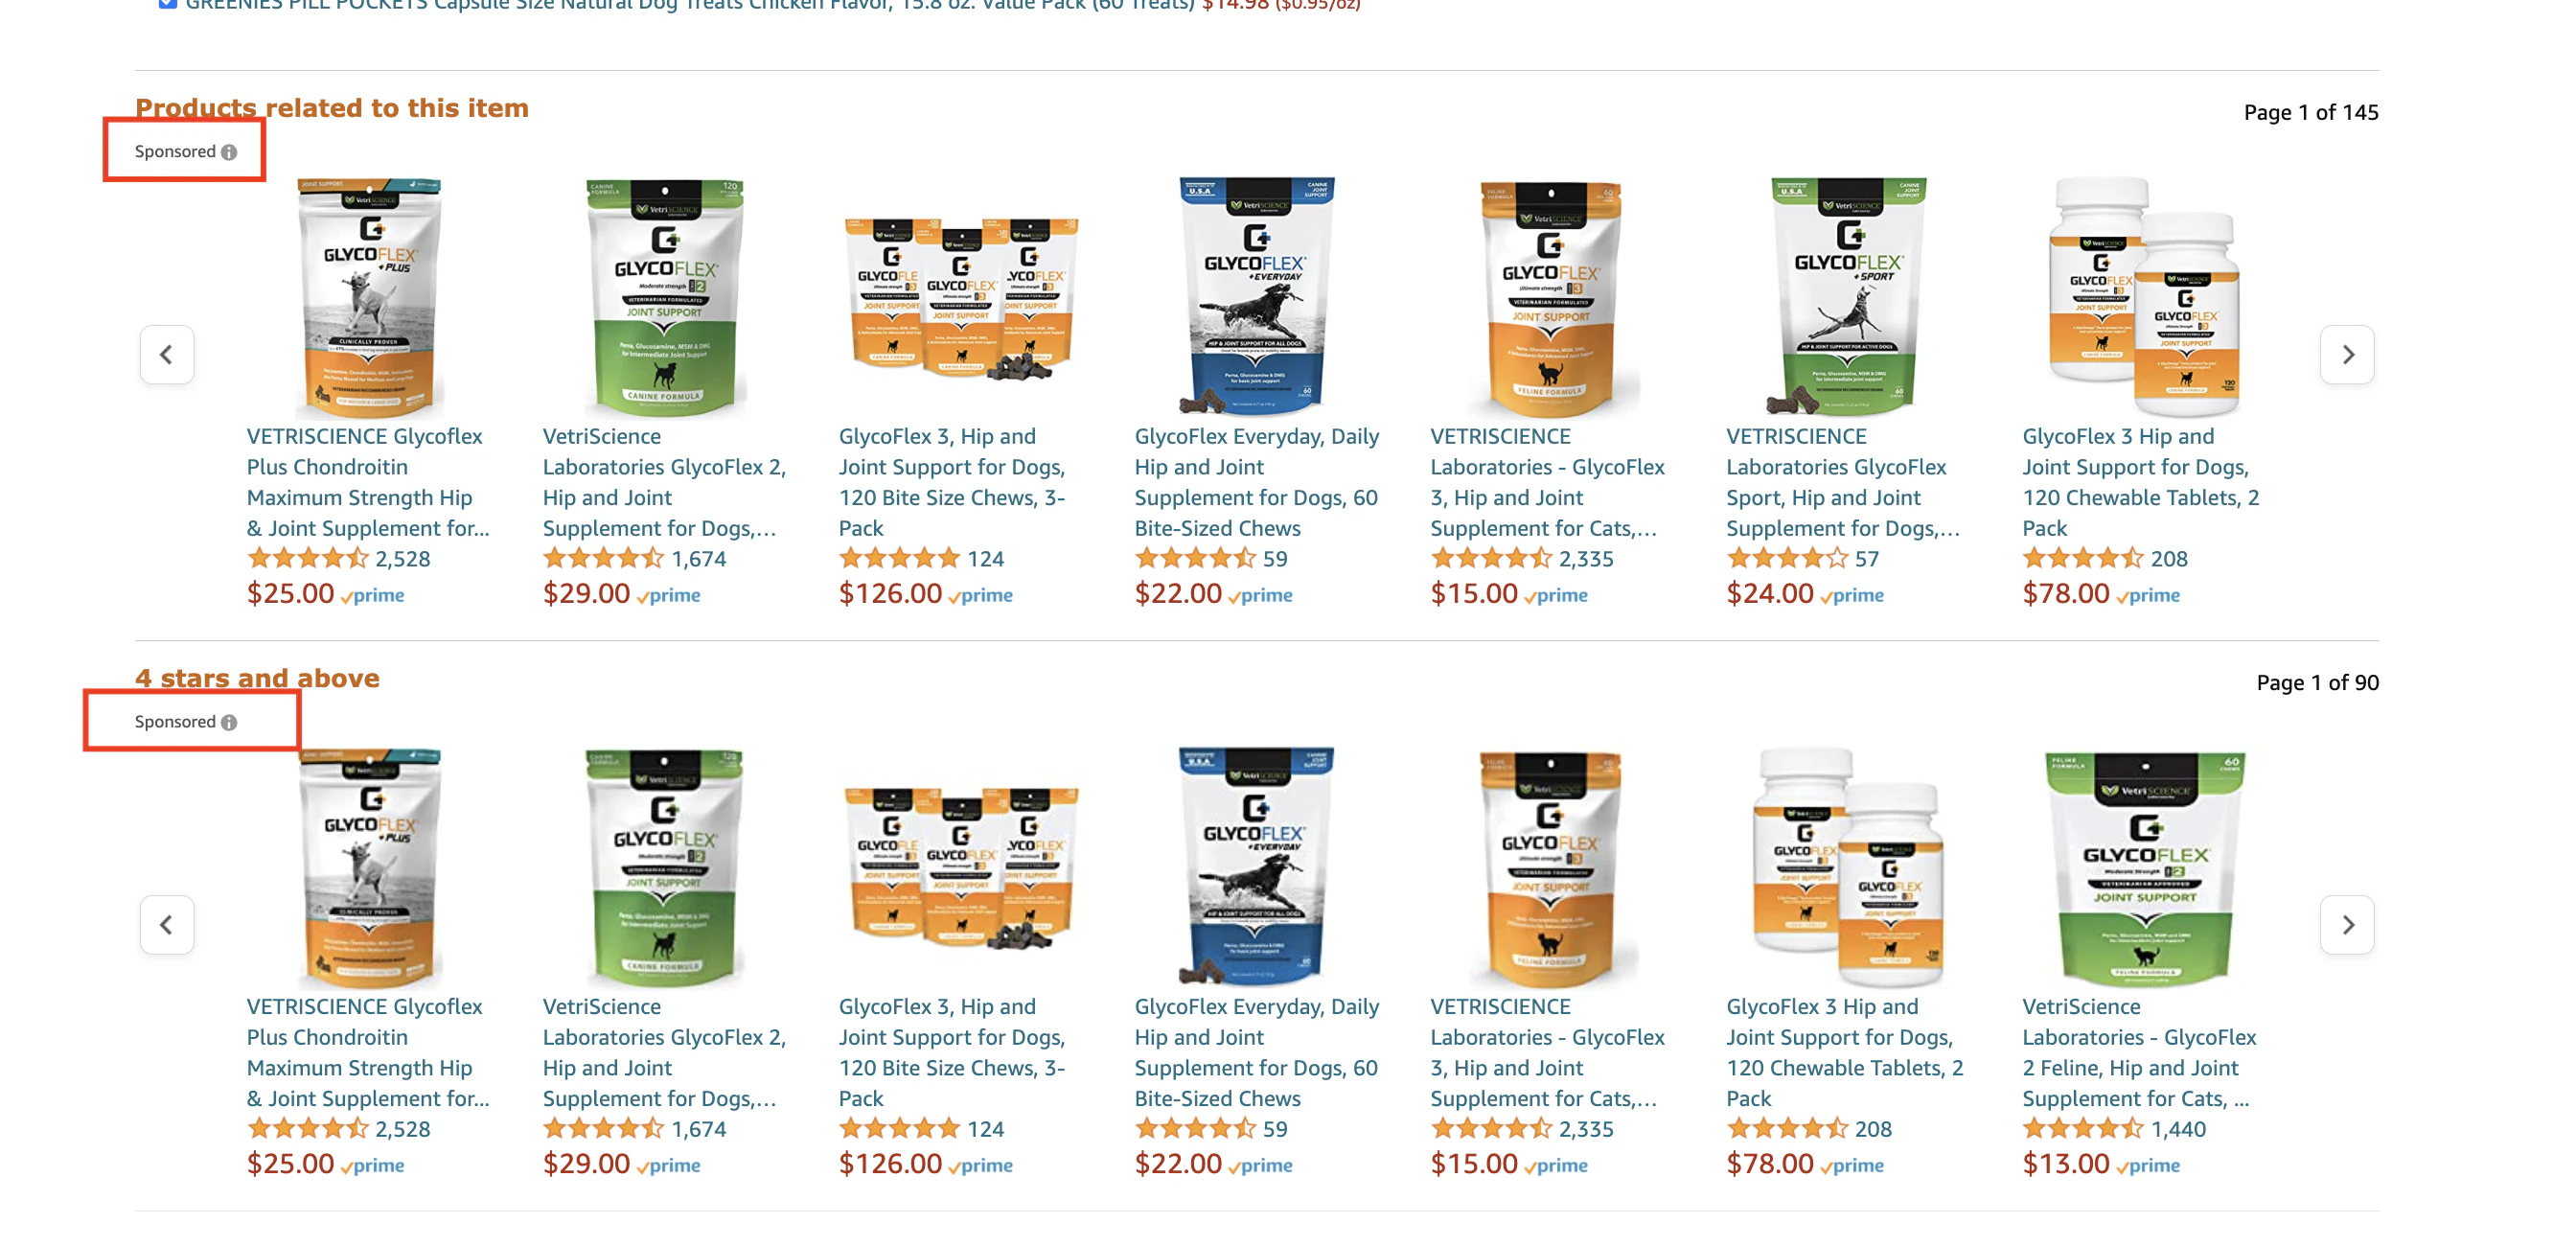2576x1246 pixels.
Task: Click the GlycoFlex 3 three-pack image in top row
Action: [x=961, y=298]
